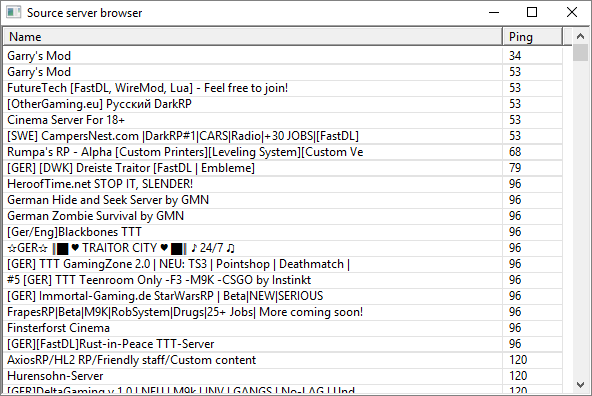This screenshot has width=592, height=396.
Task: Select the FrapesRP|Beta|M9K server row
Action: coord(283,312)
